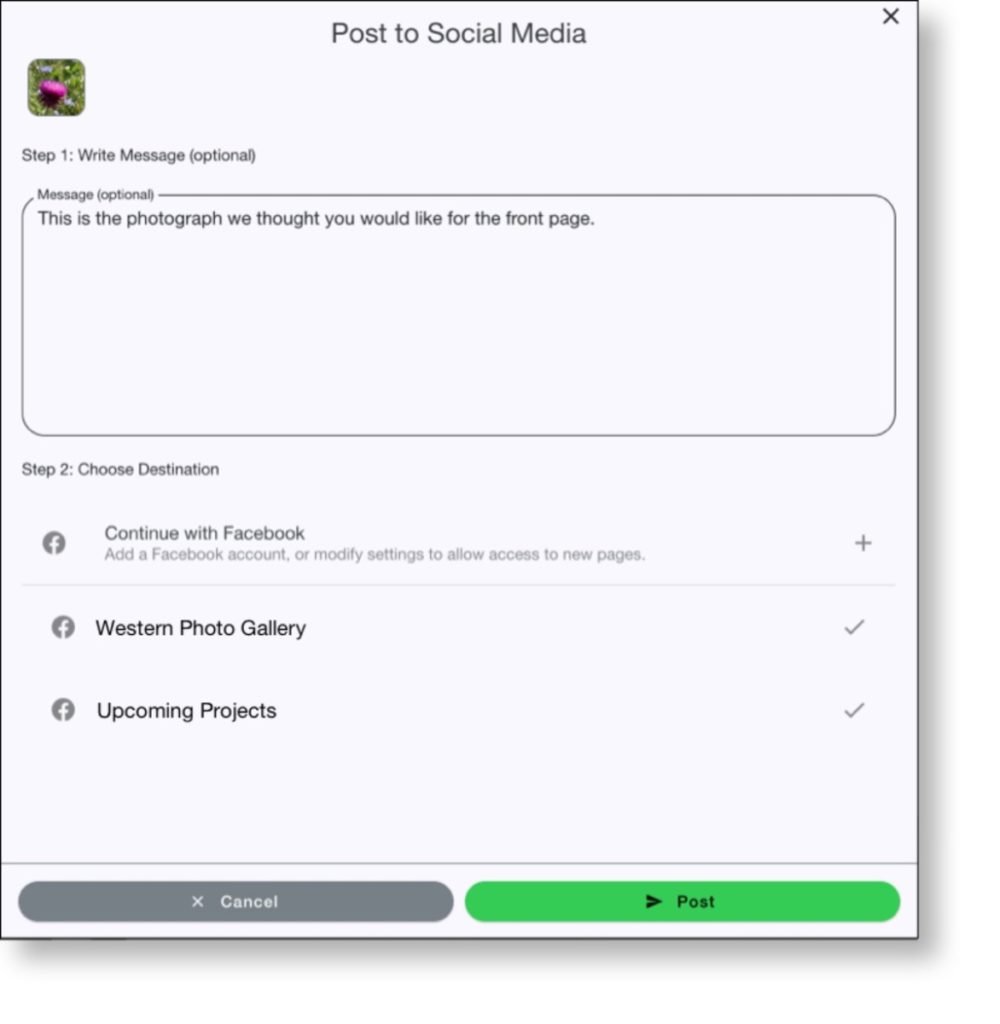Toggle the checkmark for Upcoming Projects
1000x1024 pixels.
(x=854, y=710)
